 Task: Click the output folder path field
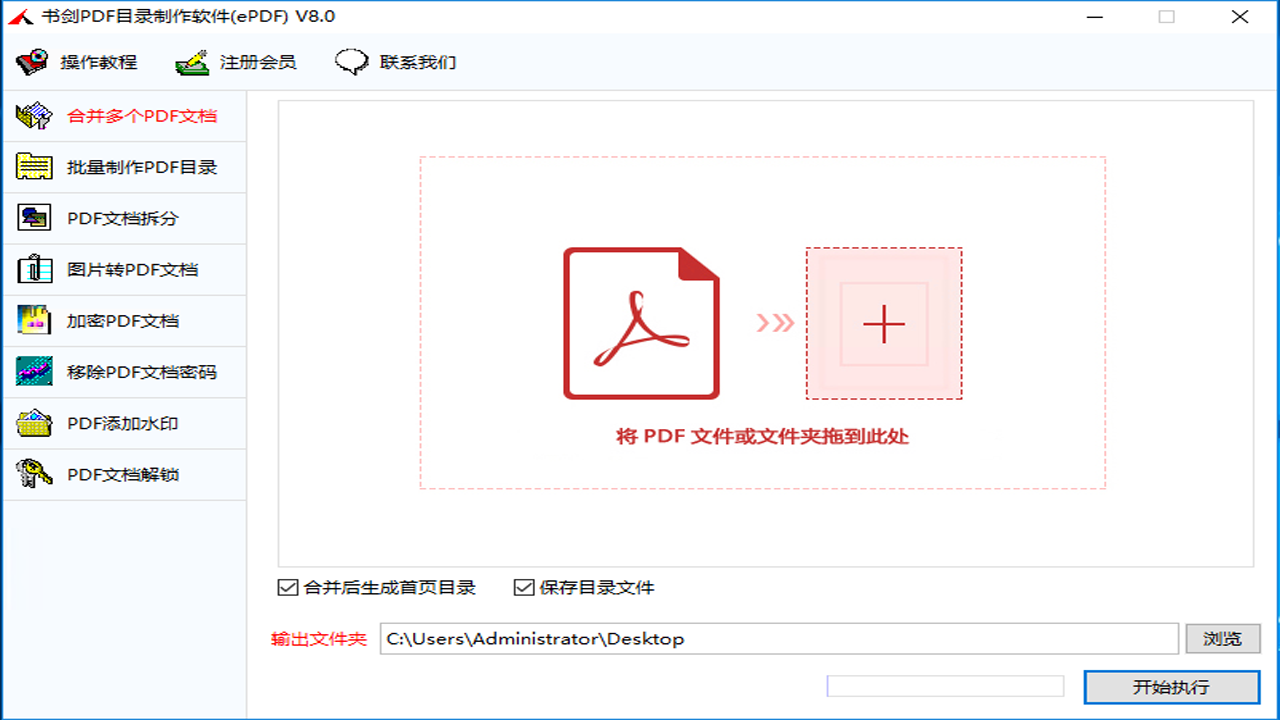(x=780, y=638)
